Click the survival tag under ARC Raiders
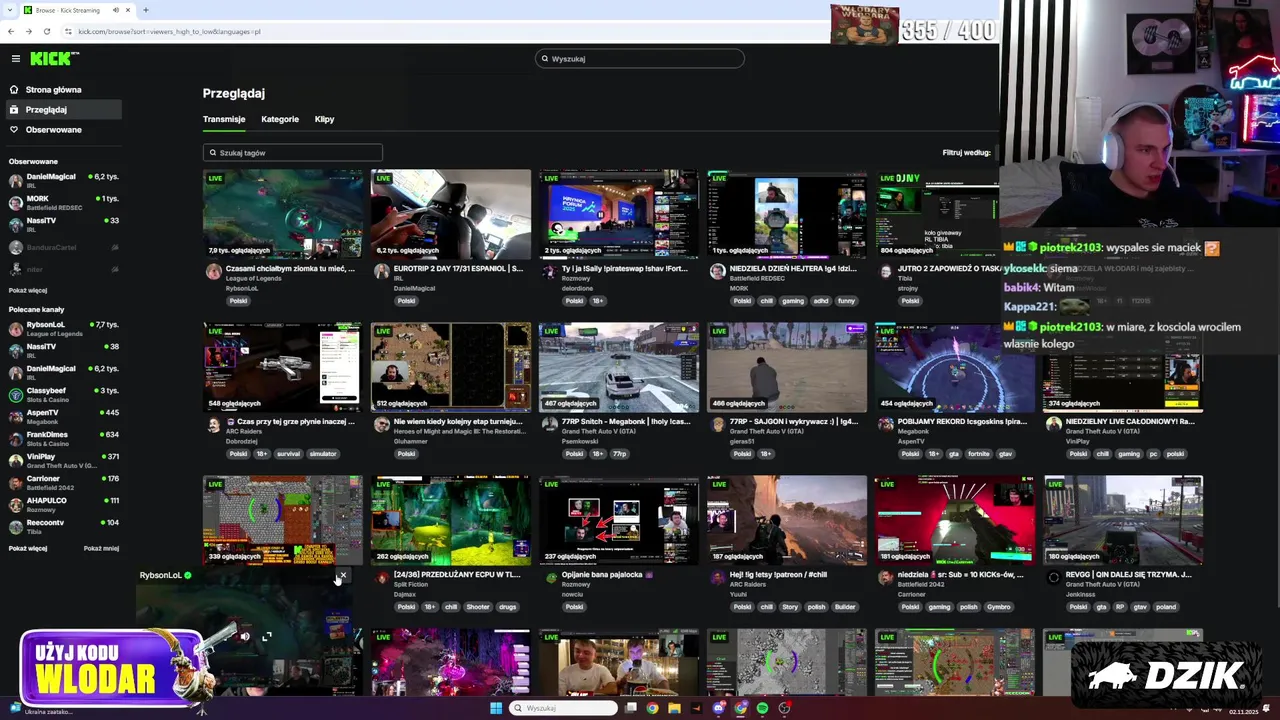The width and height of the screenshot is (1280, 720). pos(288,454)
